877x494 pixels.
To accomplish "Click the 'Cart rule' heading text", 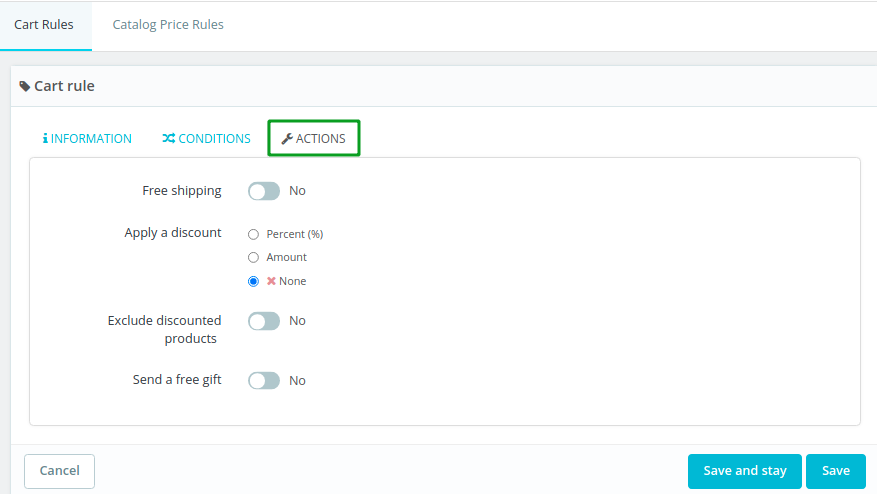I will pyautogui.click(x=64, y=86).
